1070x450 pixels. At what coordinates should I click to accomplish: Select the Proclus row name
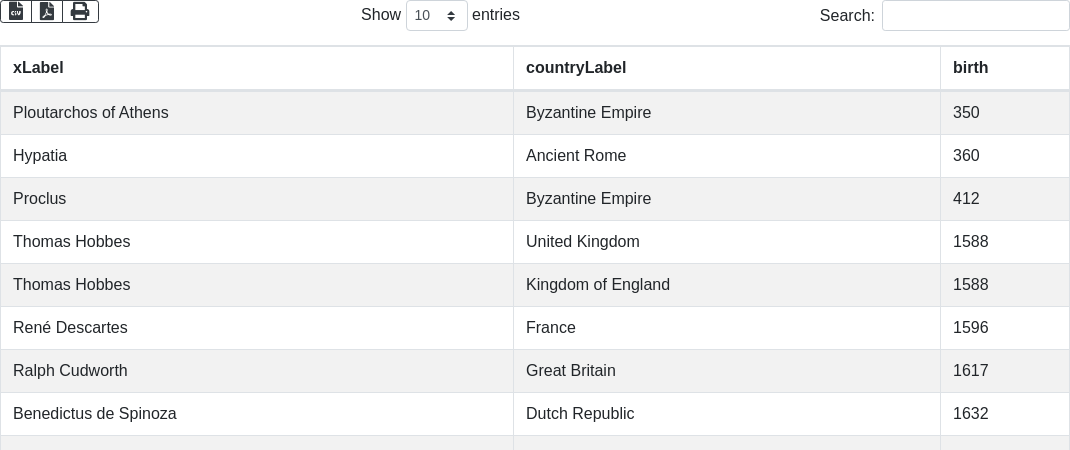[40, 199]
